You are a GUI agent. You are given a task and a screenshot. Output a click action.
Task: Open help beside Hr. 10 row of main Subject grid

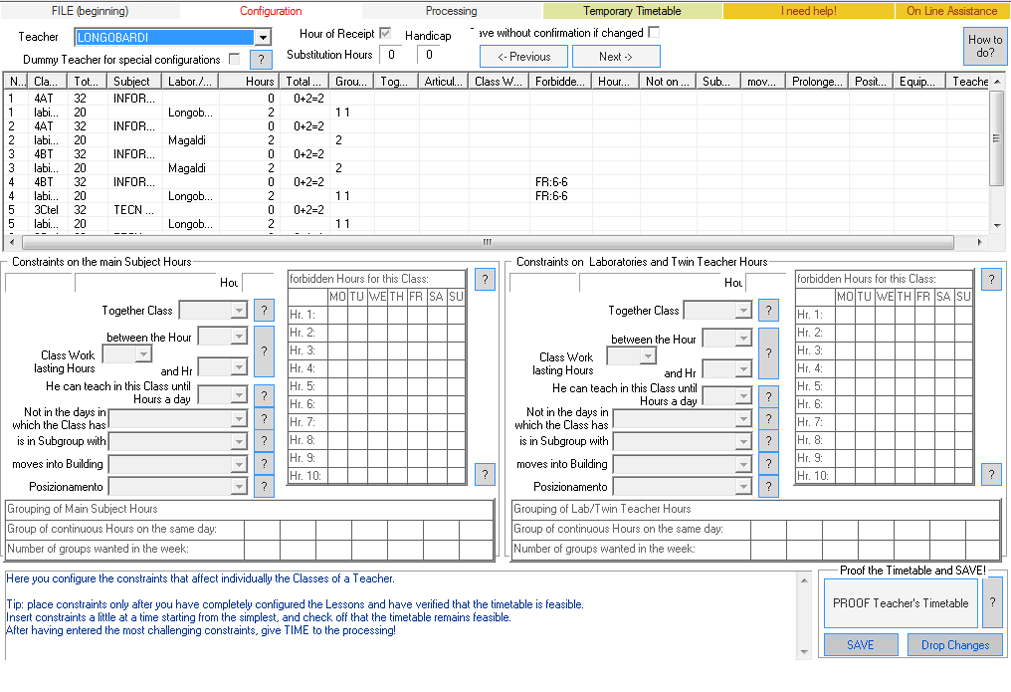coord(485,475)
